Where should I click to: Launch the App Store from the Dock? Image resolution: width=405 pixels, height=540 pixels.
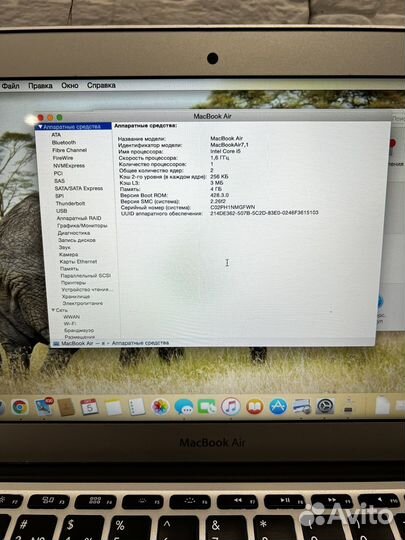point(278,407)
